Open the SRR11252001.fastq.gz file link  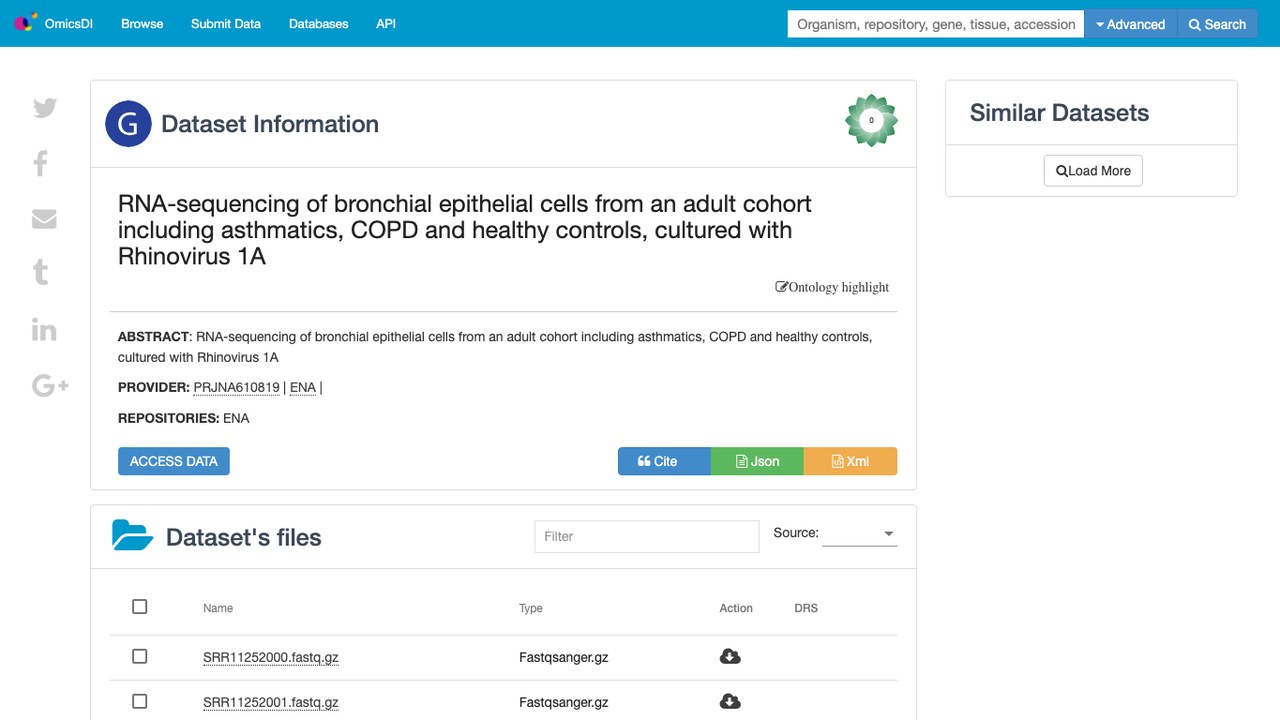pos(271,702)
